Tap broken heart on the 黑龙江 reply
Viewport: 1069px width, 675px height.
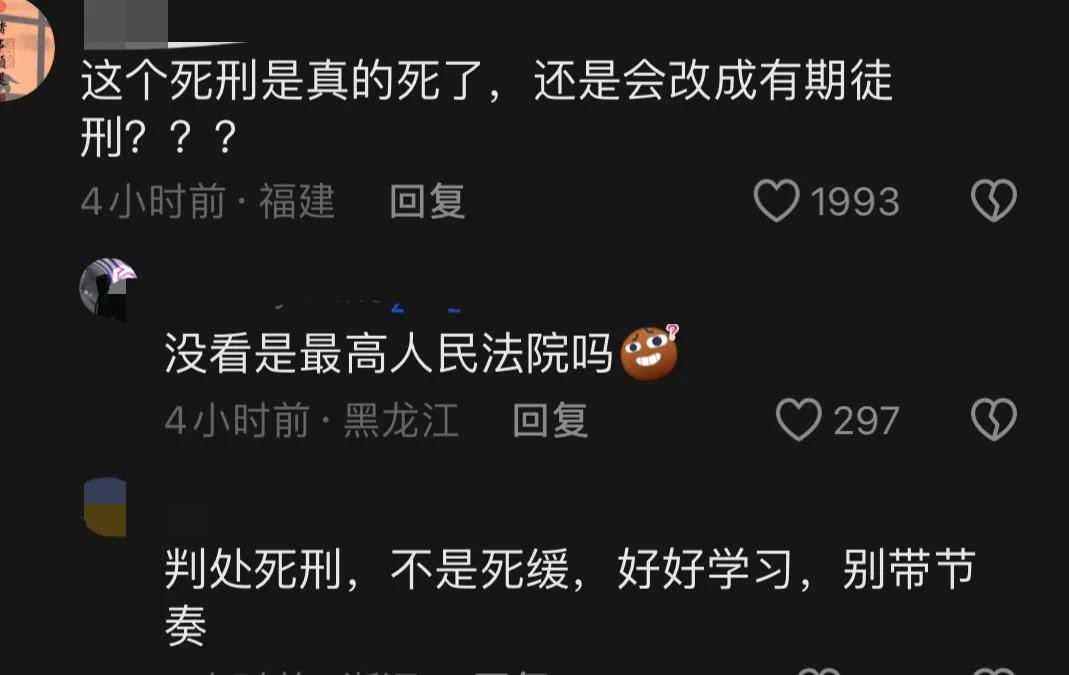994,419
